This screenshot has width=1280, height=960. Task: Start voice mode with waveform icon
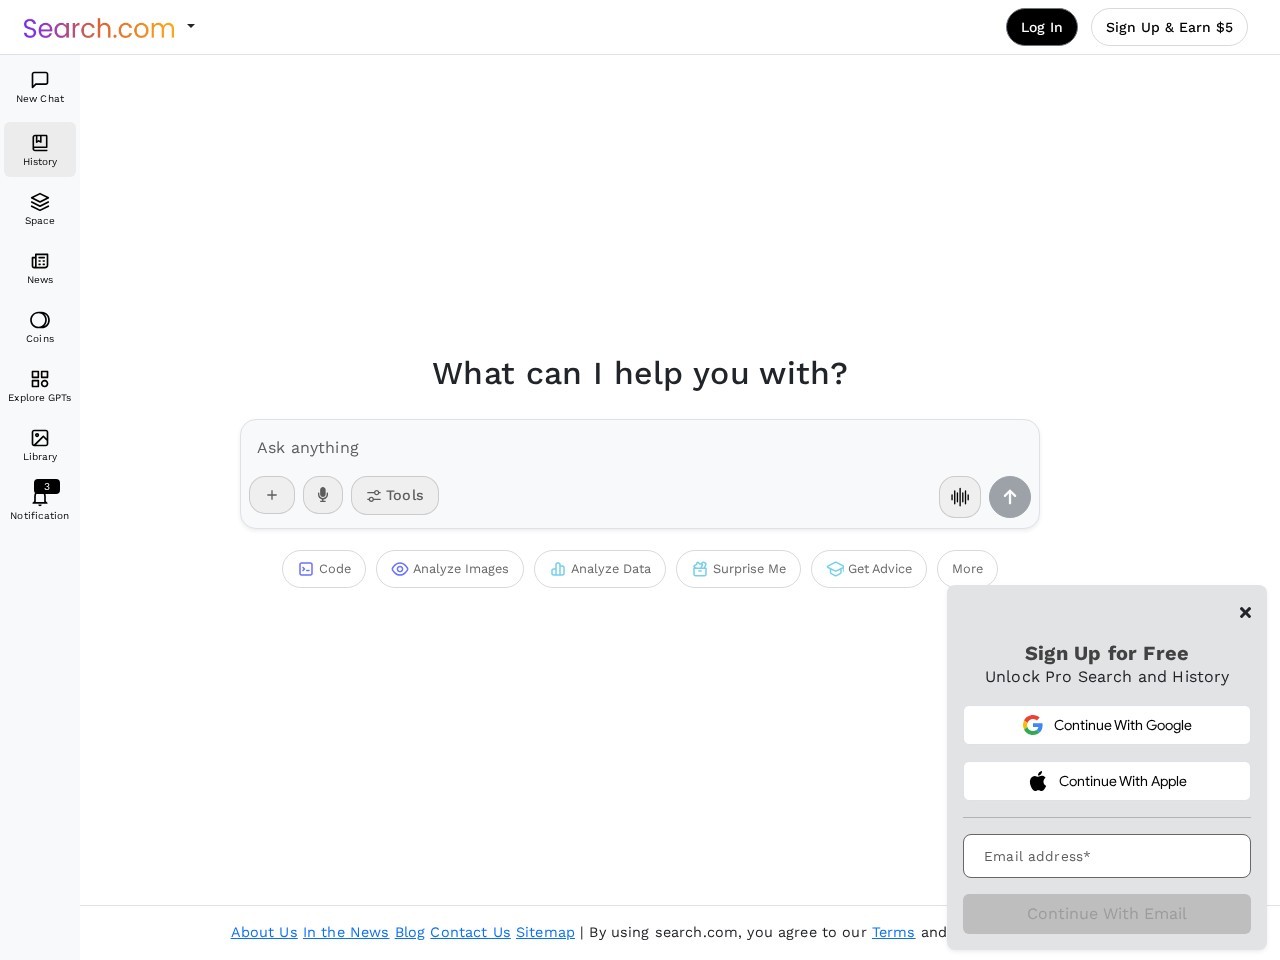[960, 497]
